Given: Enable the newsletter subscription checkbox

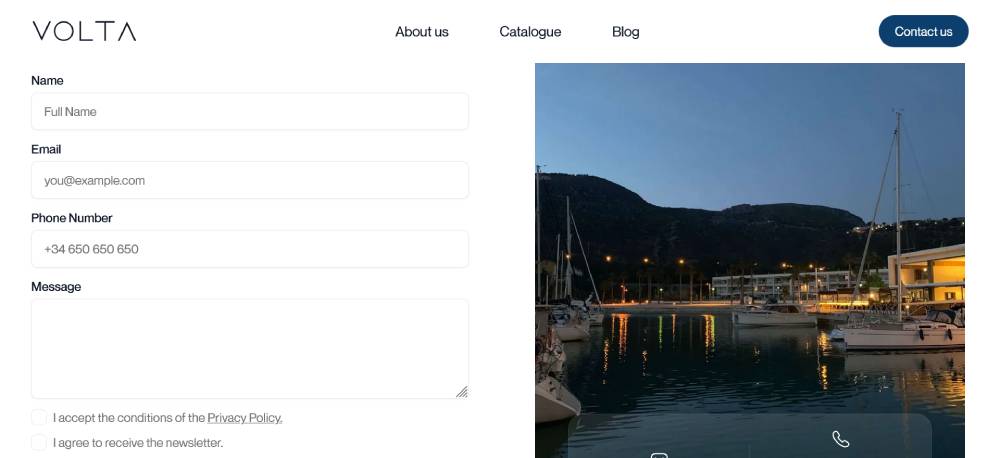Looking at the screenshot, I should click(39, 443).
